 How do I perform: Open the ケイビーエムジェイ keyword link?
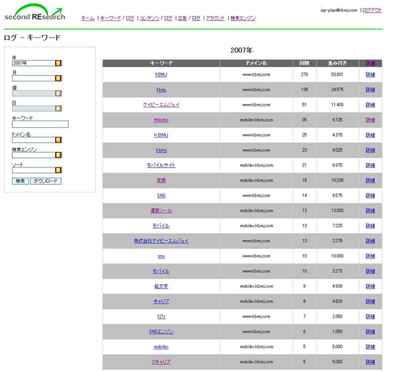161,105
